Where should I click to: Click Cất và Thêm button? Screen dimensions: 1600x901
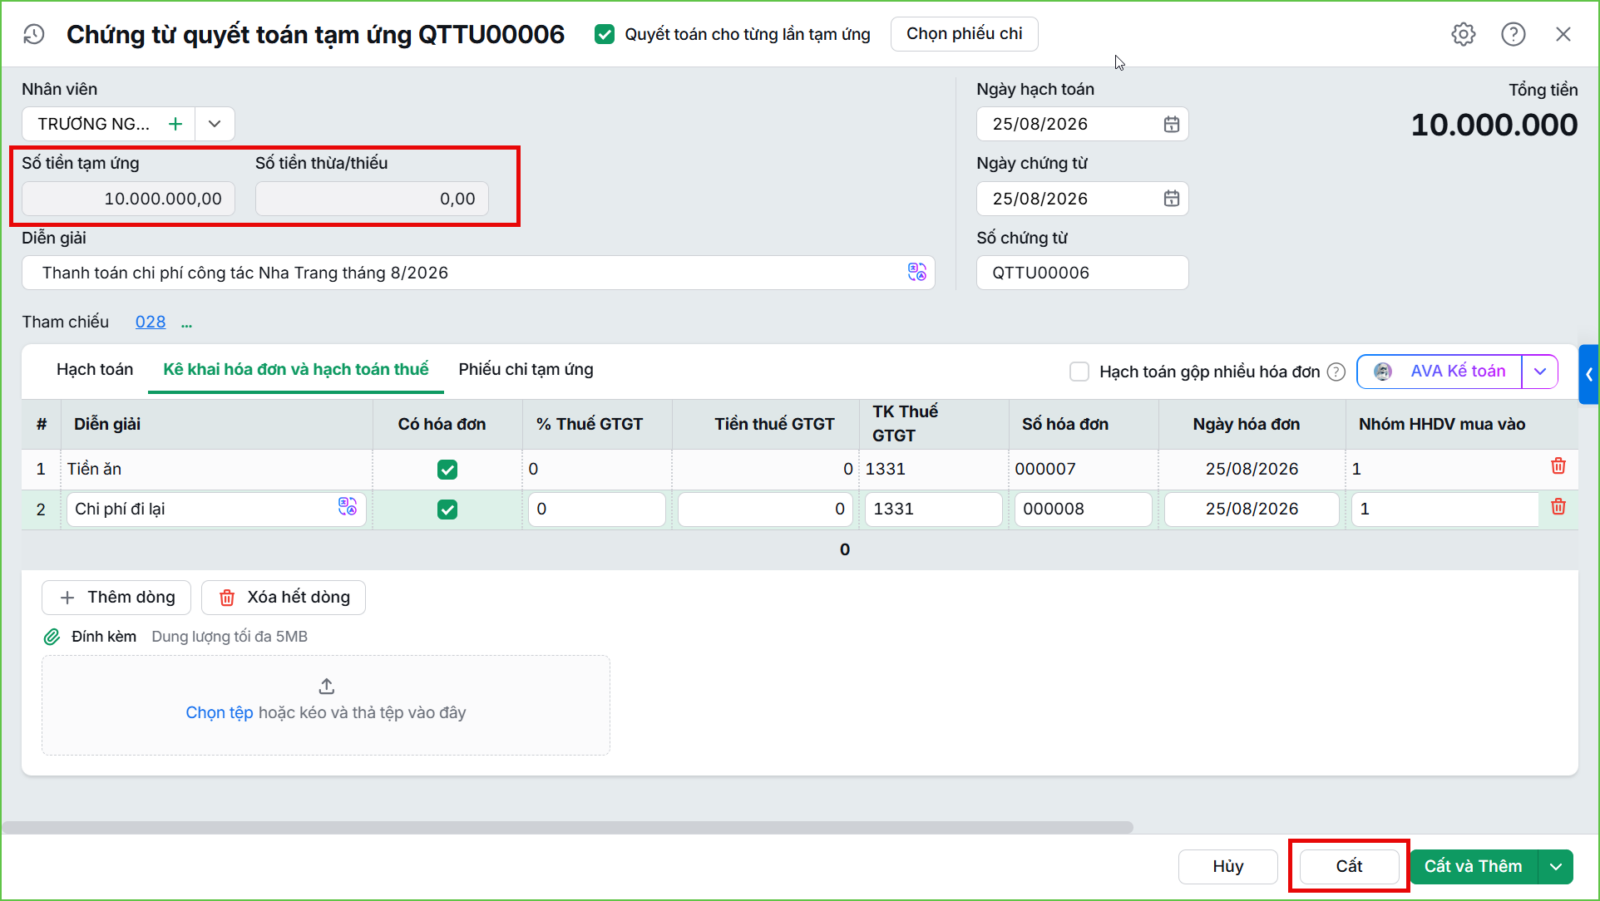1474,866
